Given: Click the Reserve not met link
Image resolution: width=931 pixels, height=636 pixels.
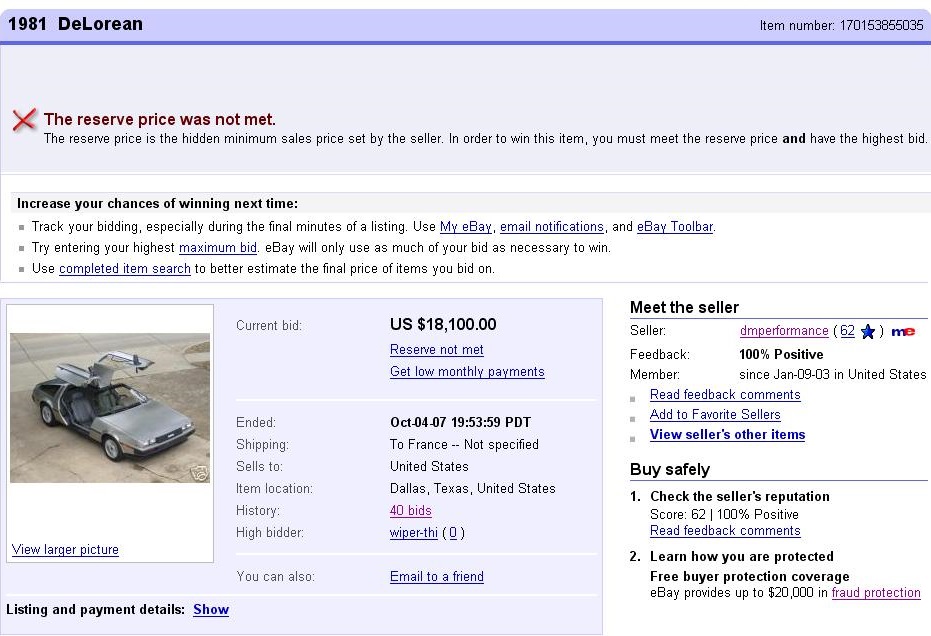Looking at the screenshot, I should tap(436, 350).
